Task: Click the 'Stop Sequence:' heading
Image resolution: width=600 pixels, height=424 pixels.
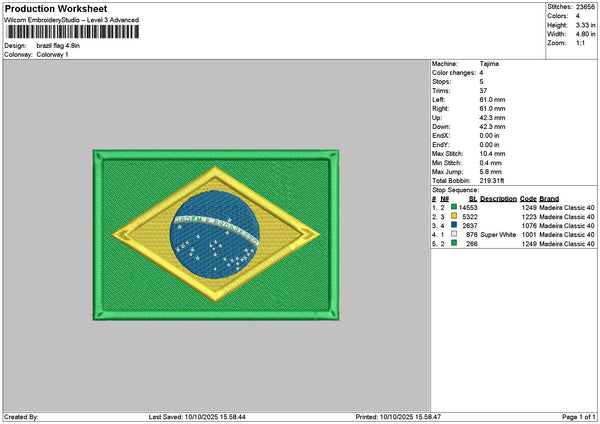Action: coord(455,190)
